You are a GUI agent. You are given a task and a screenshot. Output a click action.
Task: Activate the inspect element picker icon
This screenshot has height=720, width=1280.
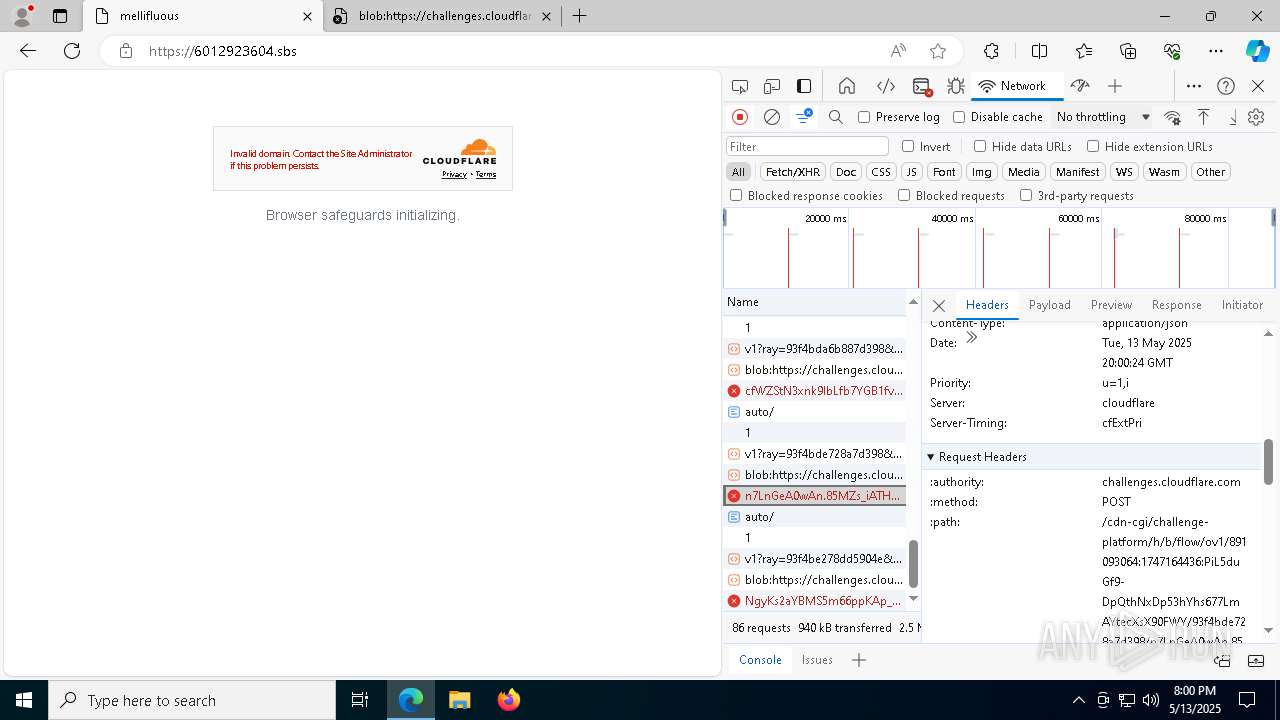[740, 86]
